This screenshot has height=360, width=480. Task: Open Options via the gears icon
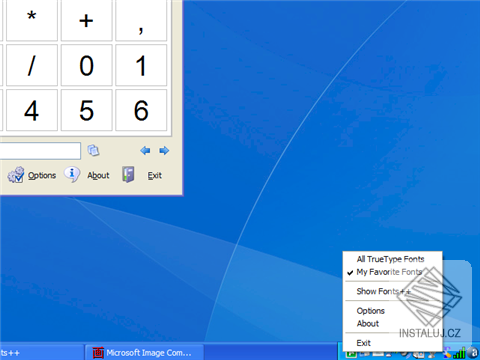[x=16, y=175]
